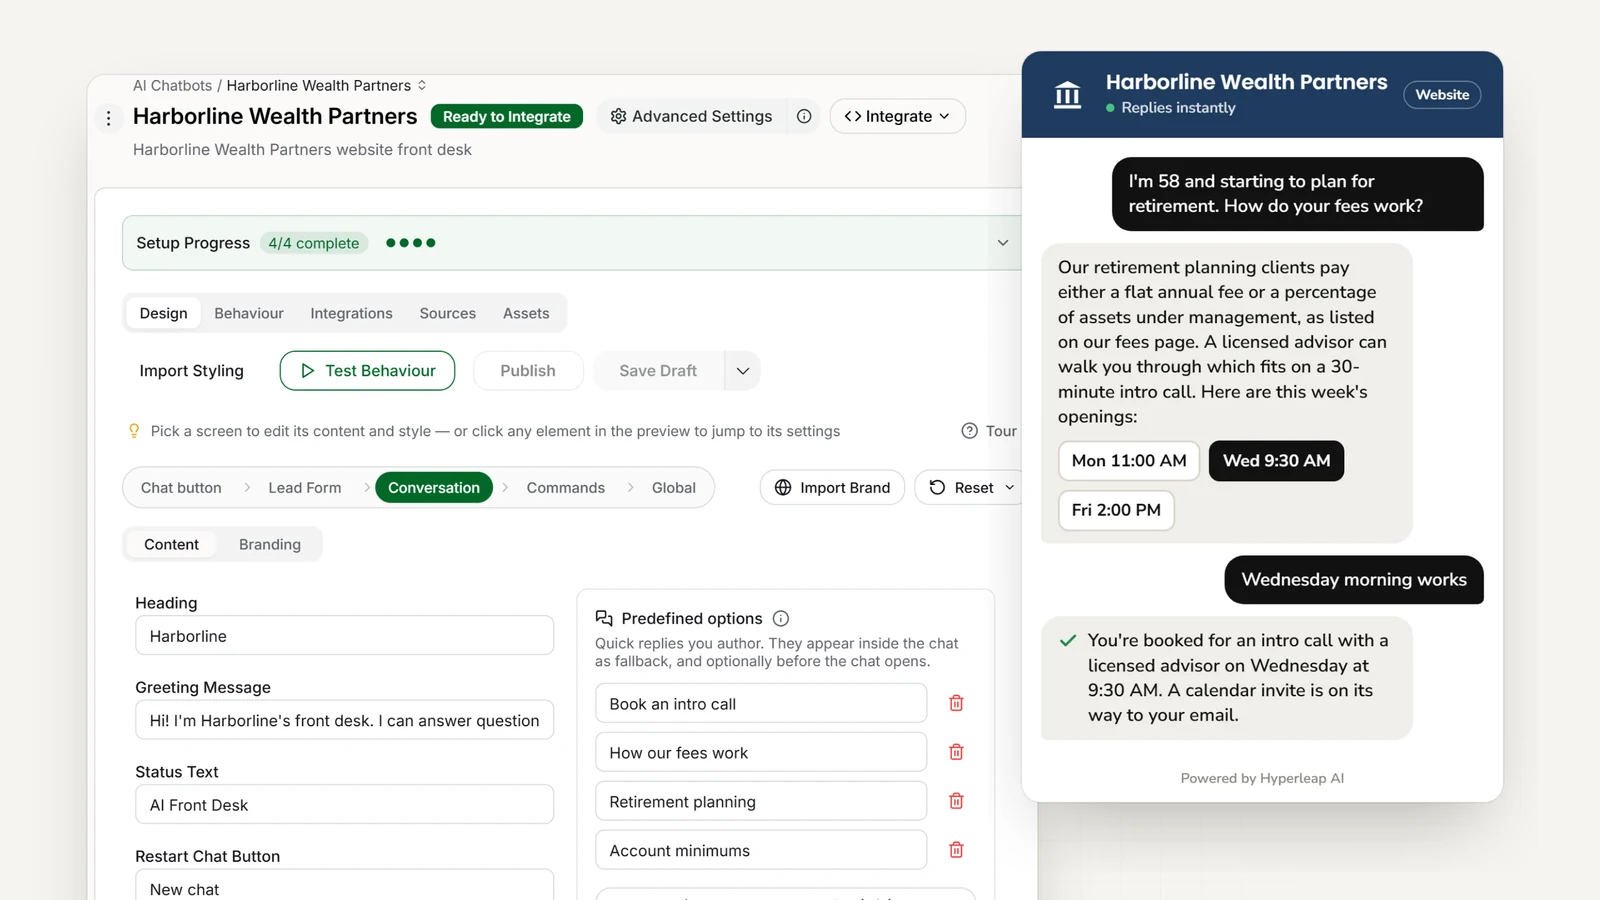Delete the 'Retirement planning' option
Image resolution: width=1600 pixels, height=900 pixels.
point(956,801)
